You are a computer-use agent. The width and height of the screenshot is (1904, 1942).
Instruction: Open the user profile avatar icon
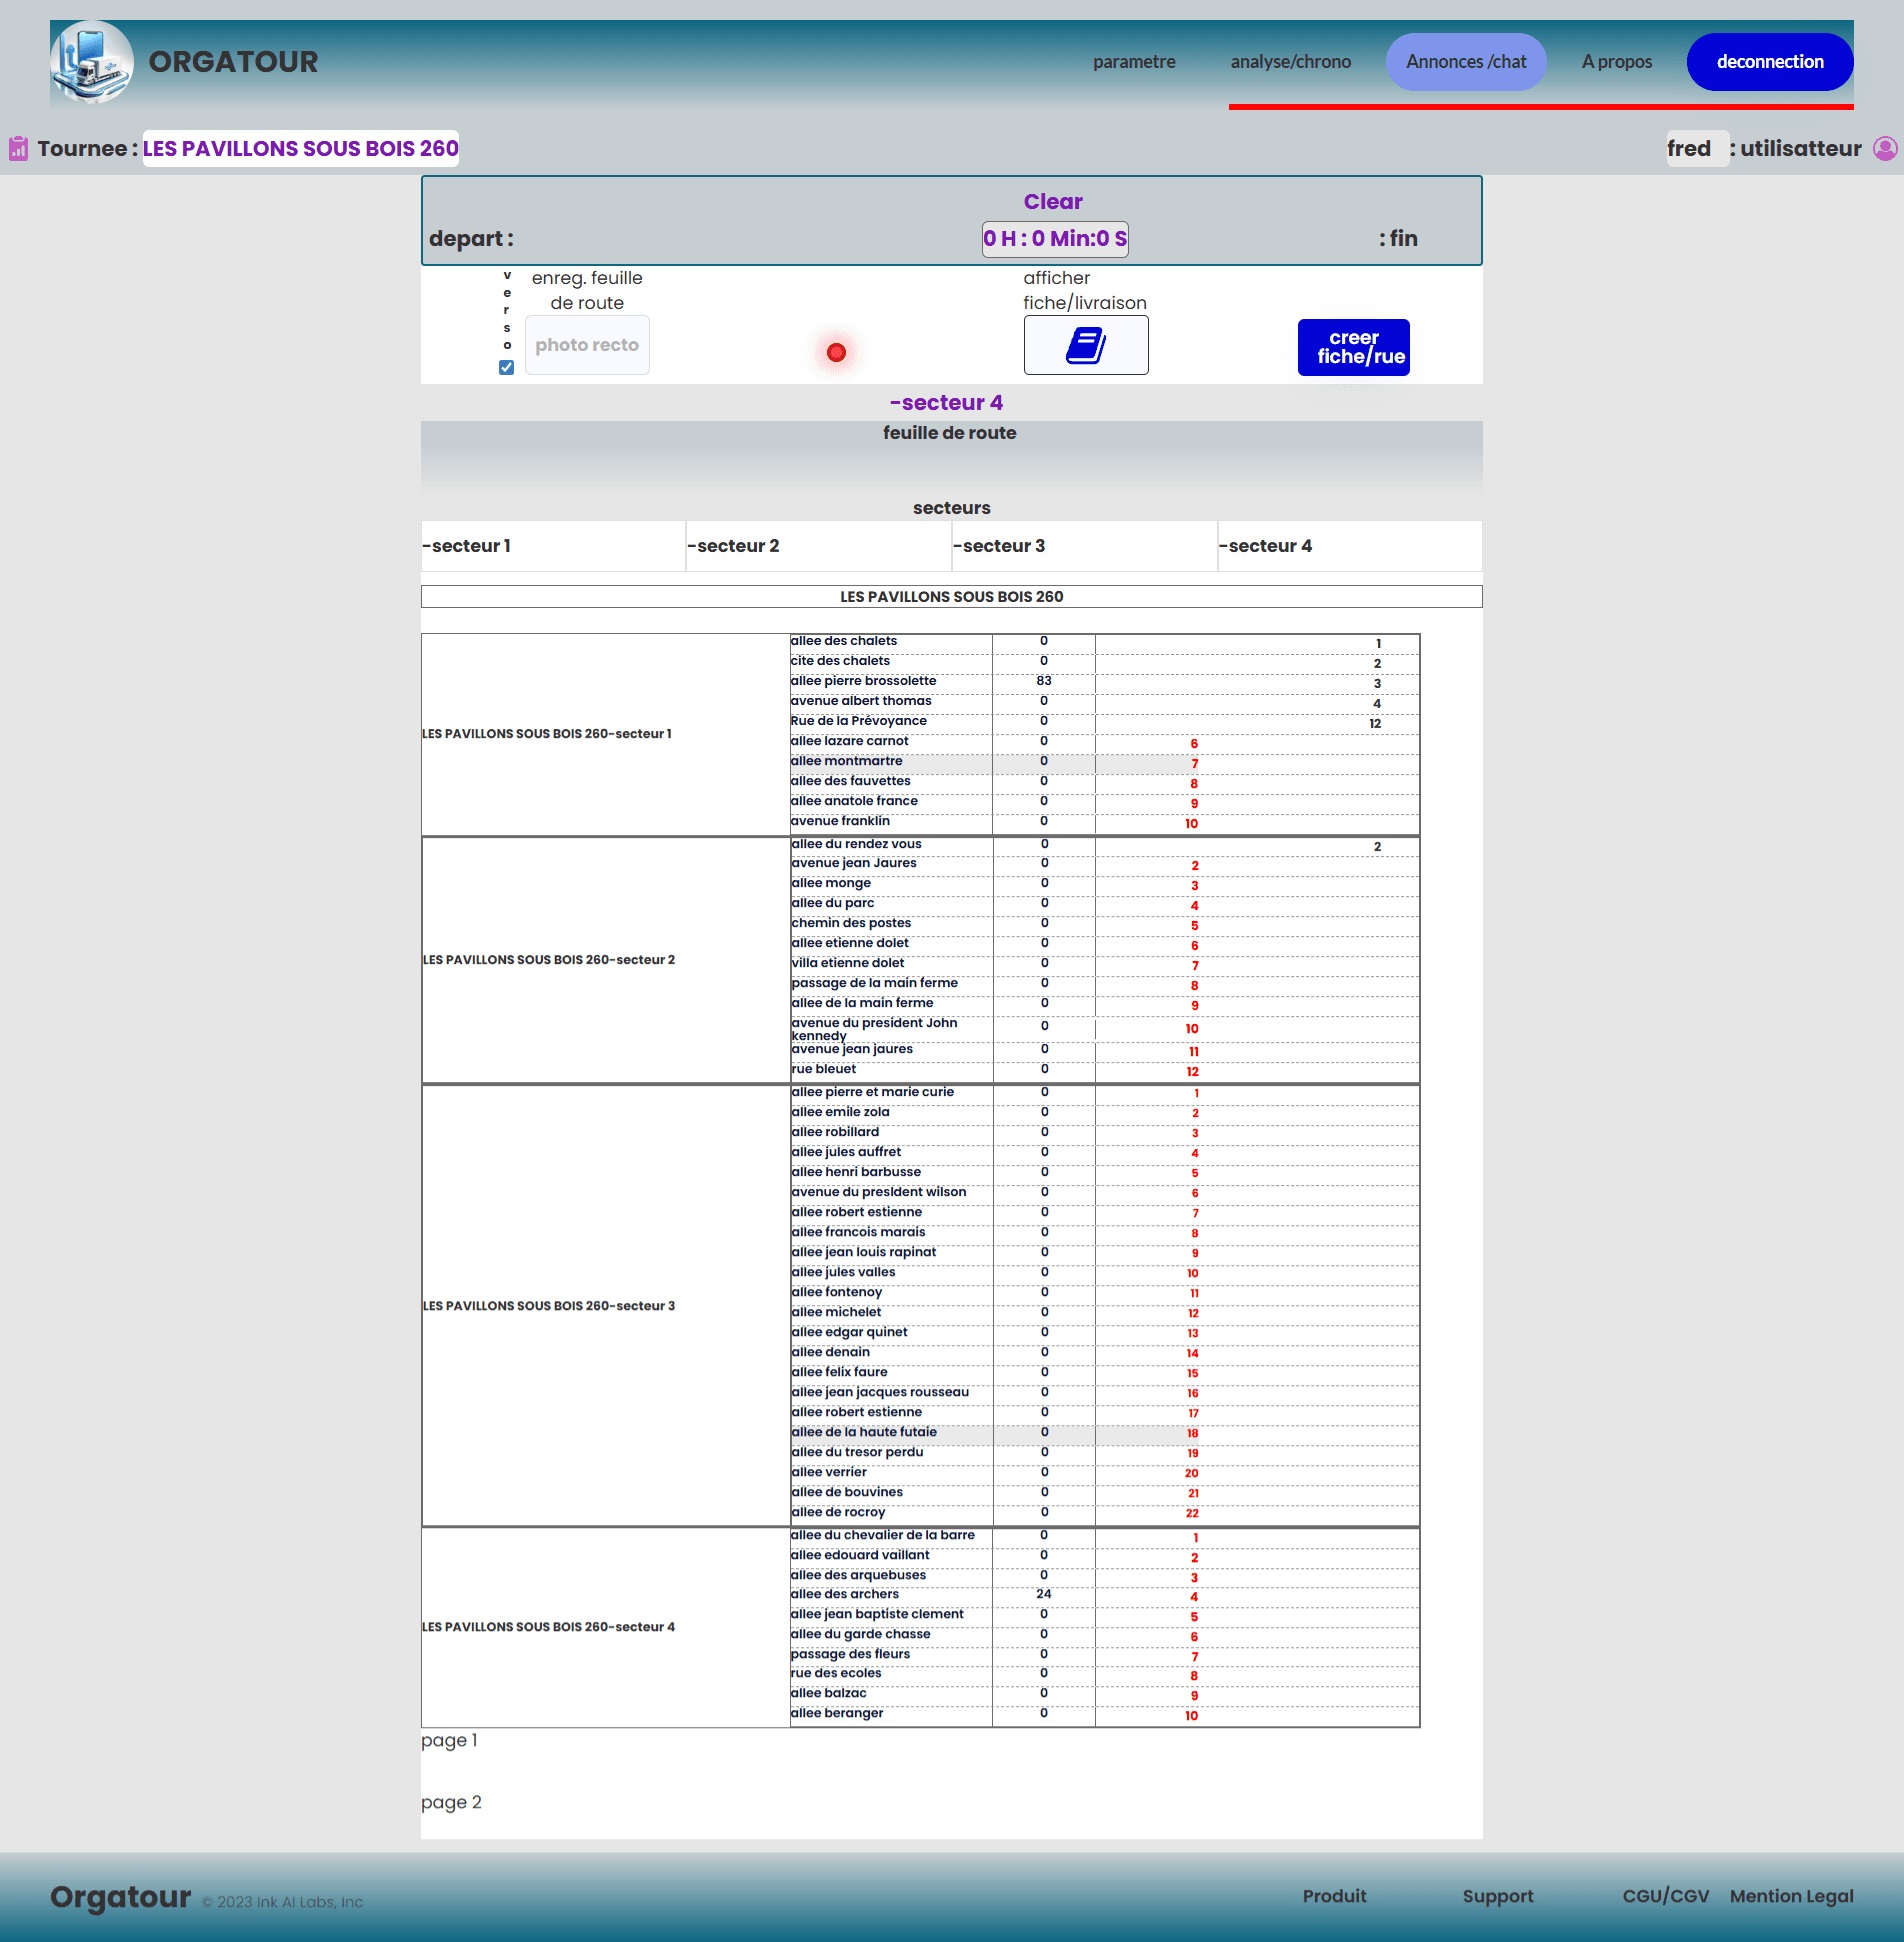(x=1885, y=149)
